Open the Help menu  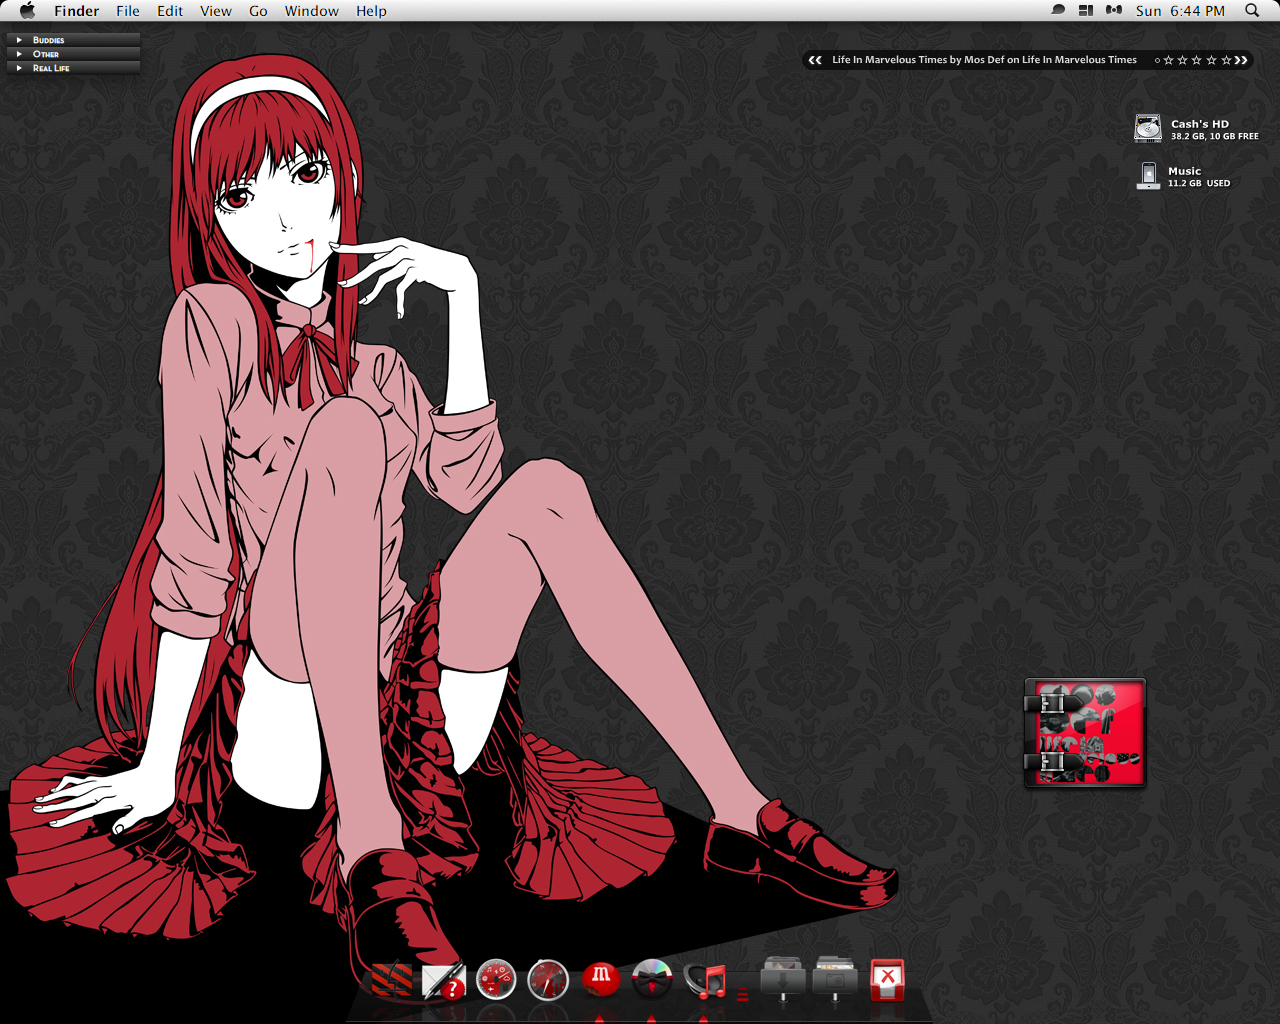pos(371,11)
